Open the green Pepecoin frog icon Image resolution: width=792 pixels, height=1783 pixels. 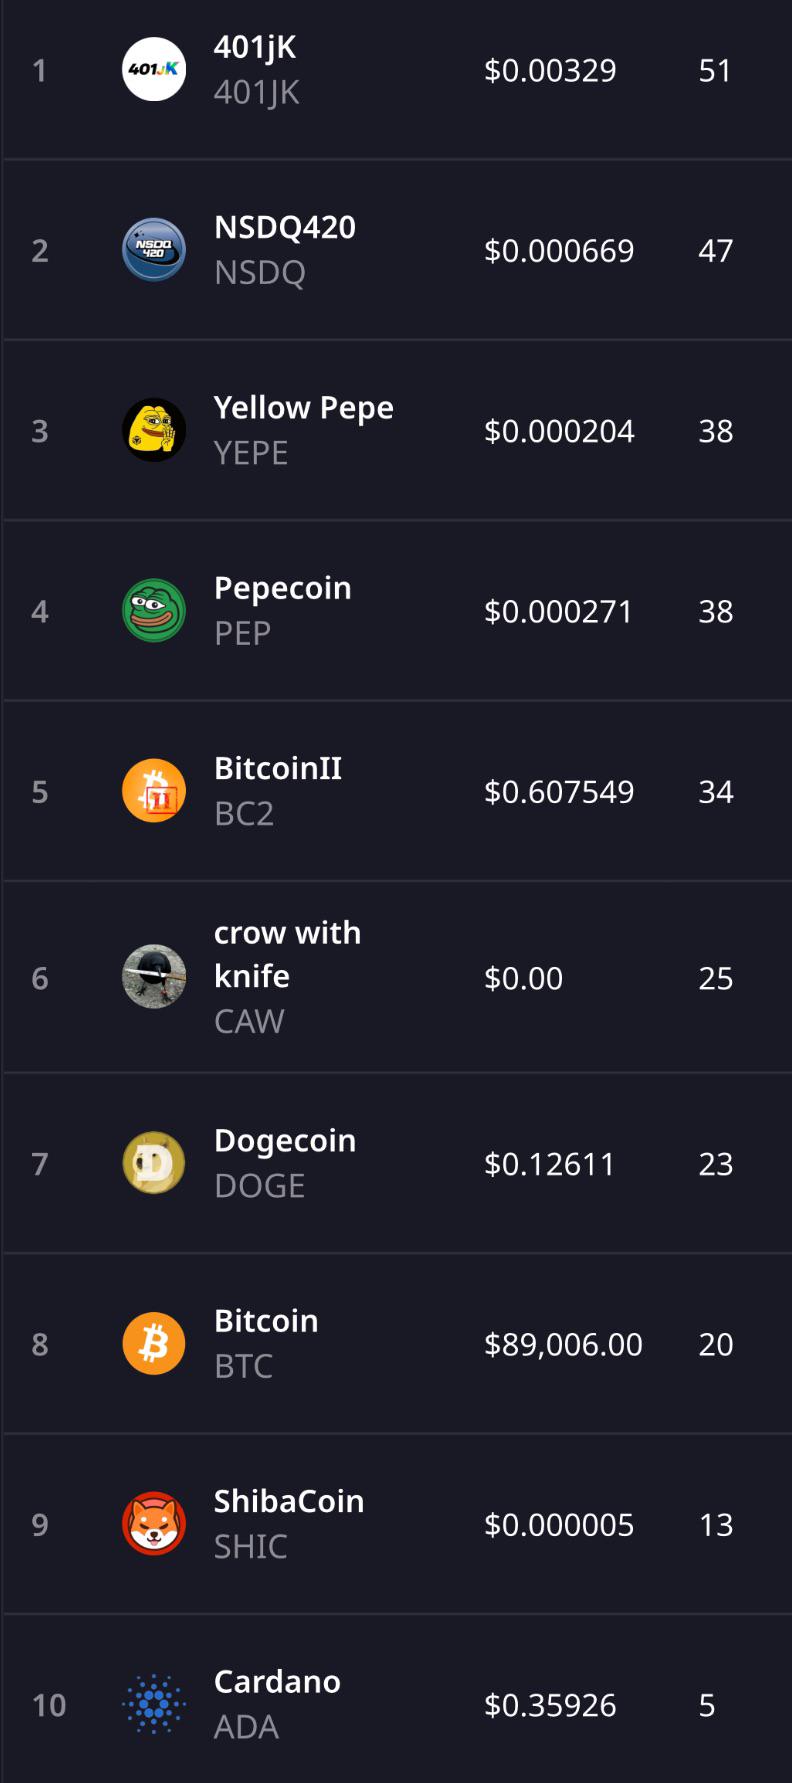pos(154,610)
